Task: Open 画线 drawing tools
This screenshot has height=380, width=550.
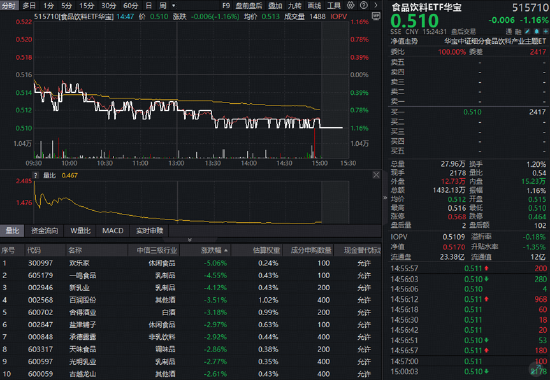Action: [314, 5]
